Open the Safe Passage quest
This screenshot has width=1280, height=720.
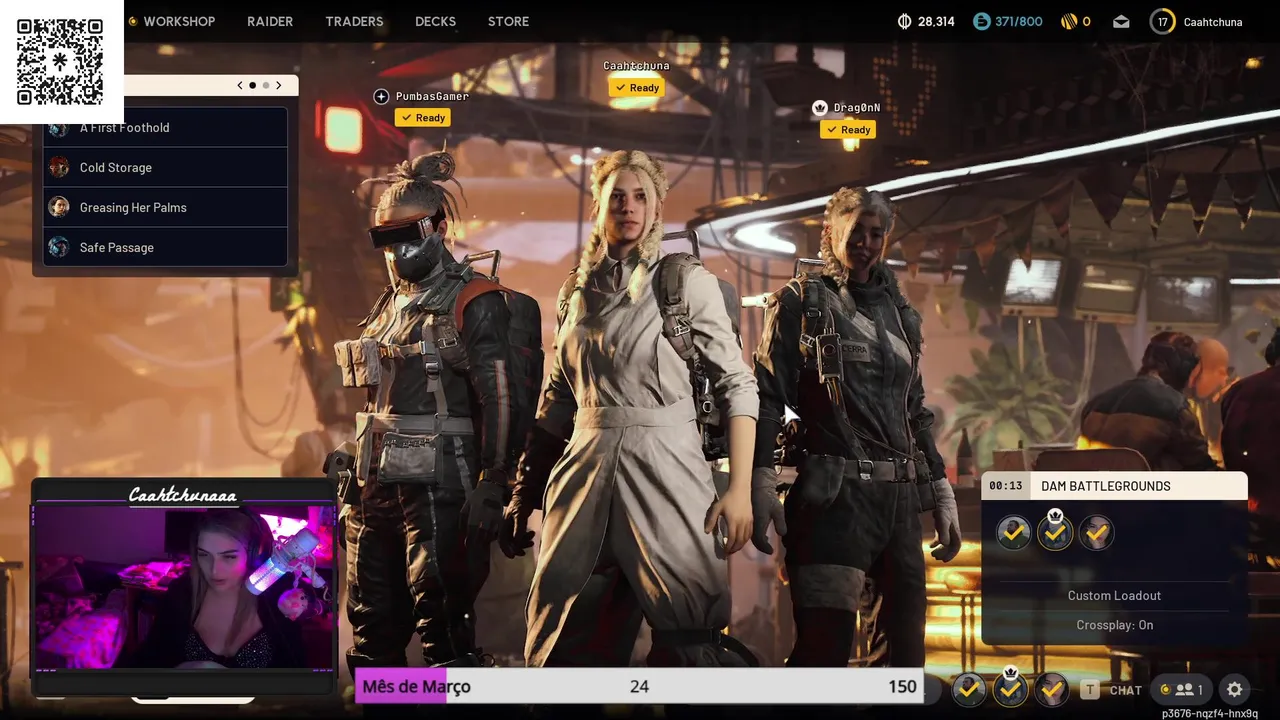[x=165, y=247]
